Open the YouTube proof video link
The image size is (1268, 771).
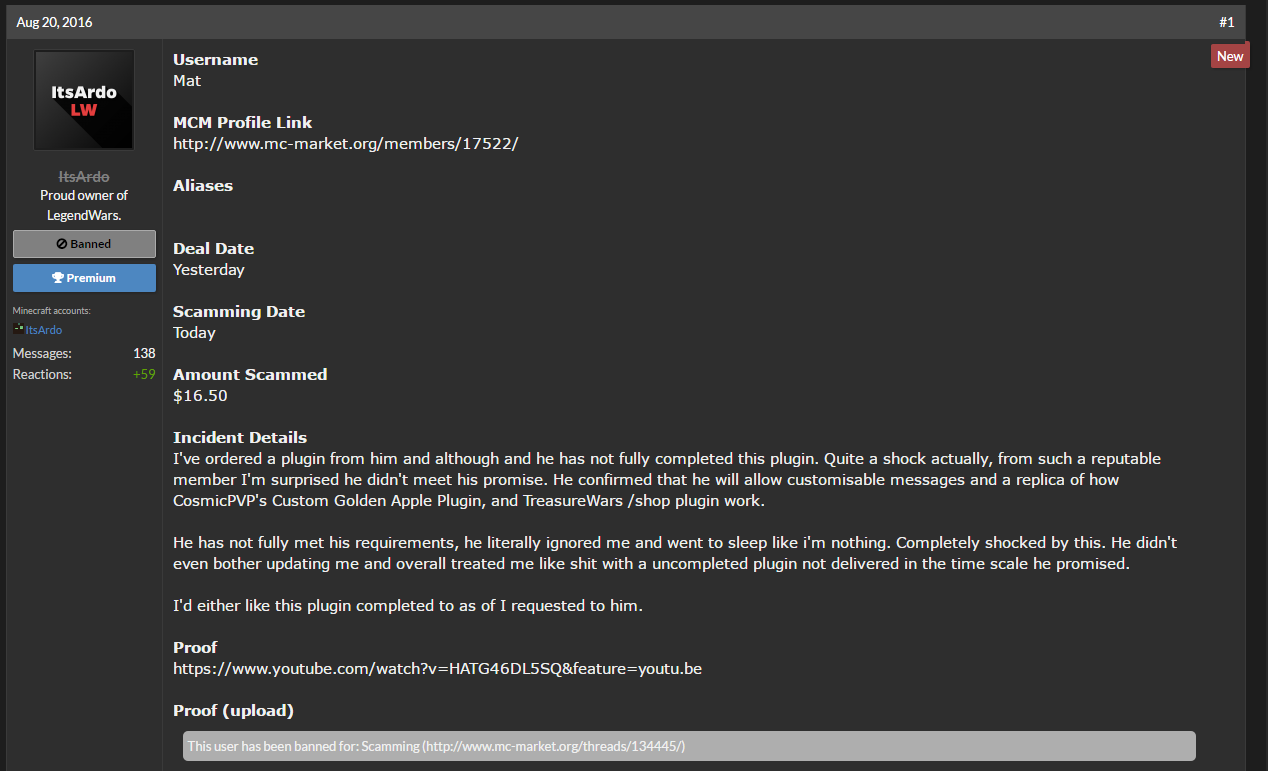[437, 669]
